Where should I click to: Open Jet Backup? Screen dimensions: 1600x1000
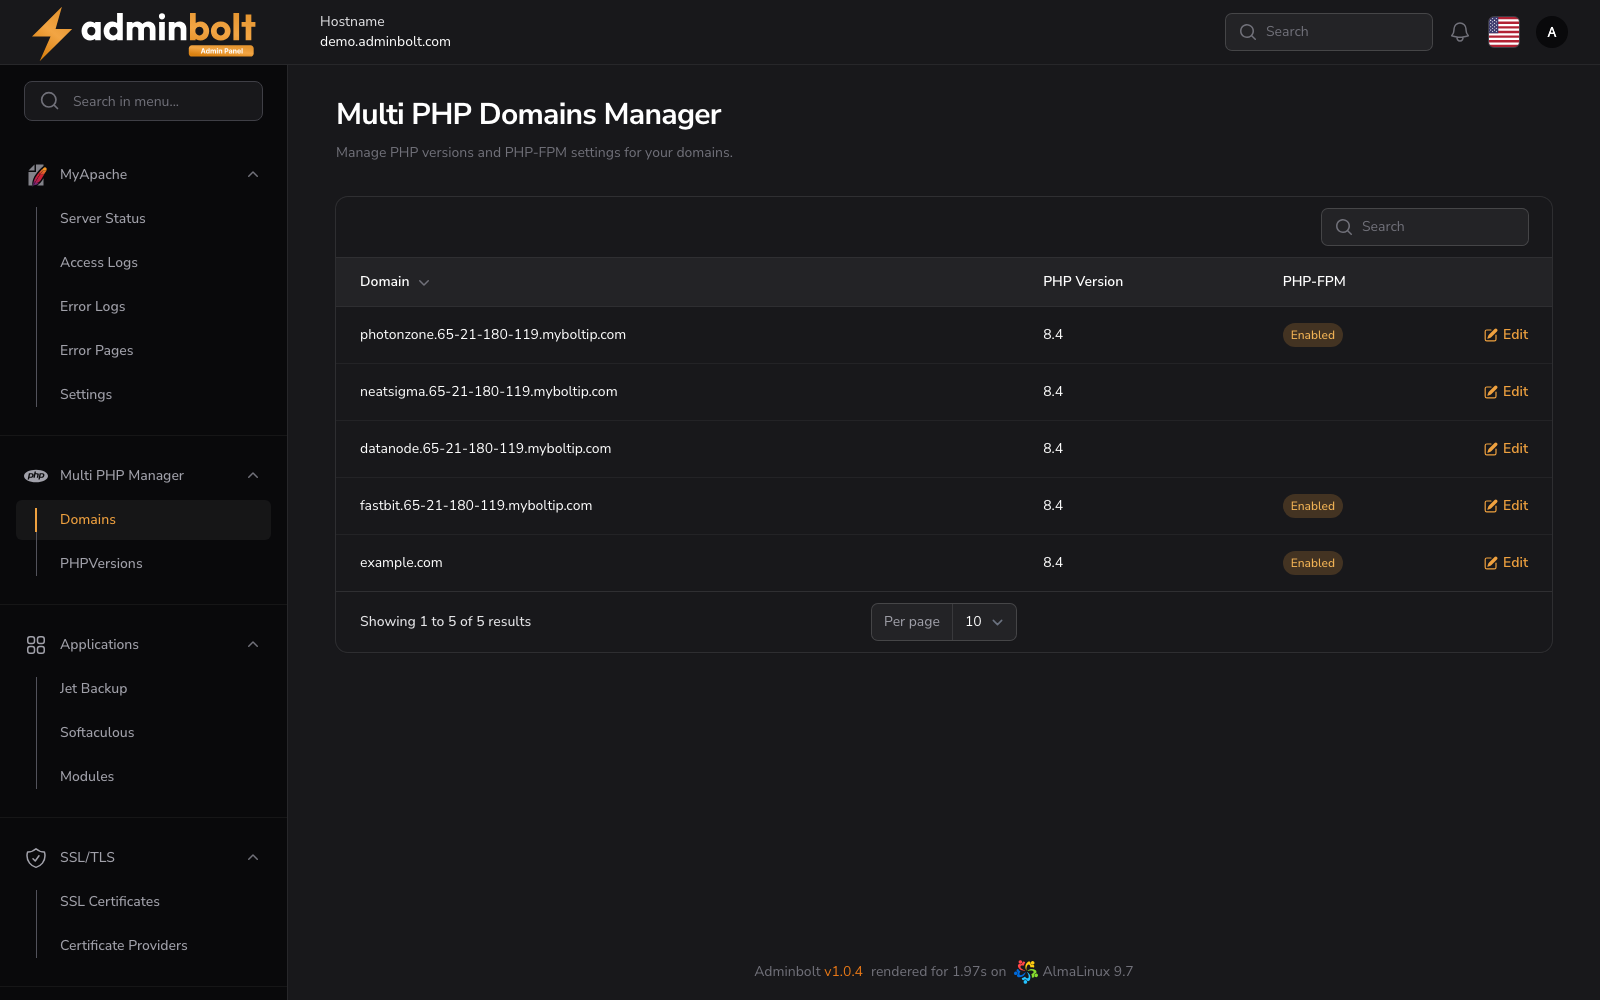click(x=94, y=688)
